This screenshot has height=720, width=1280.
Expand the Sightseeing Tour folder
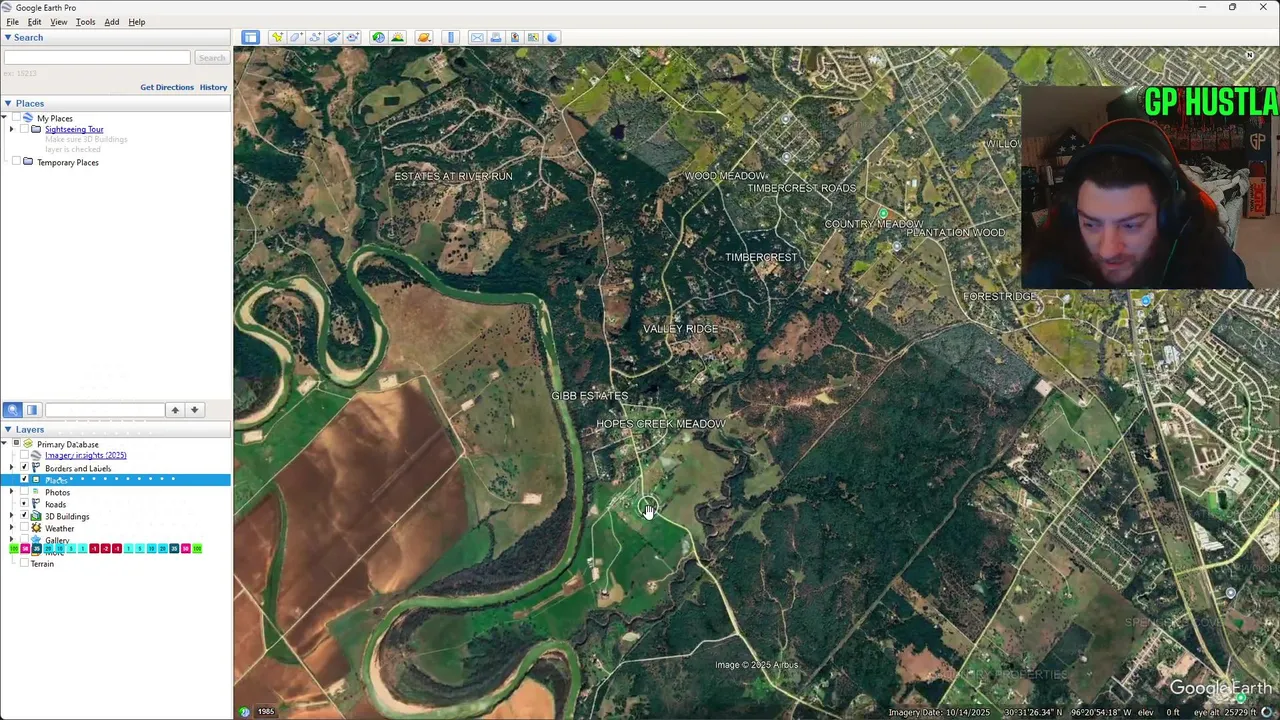coord(12,129)
